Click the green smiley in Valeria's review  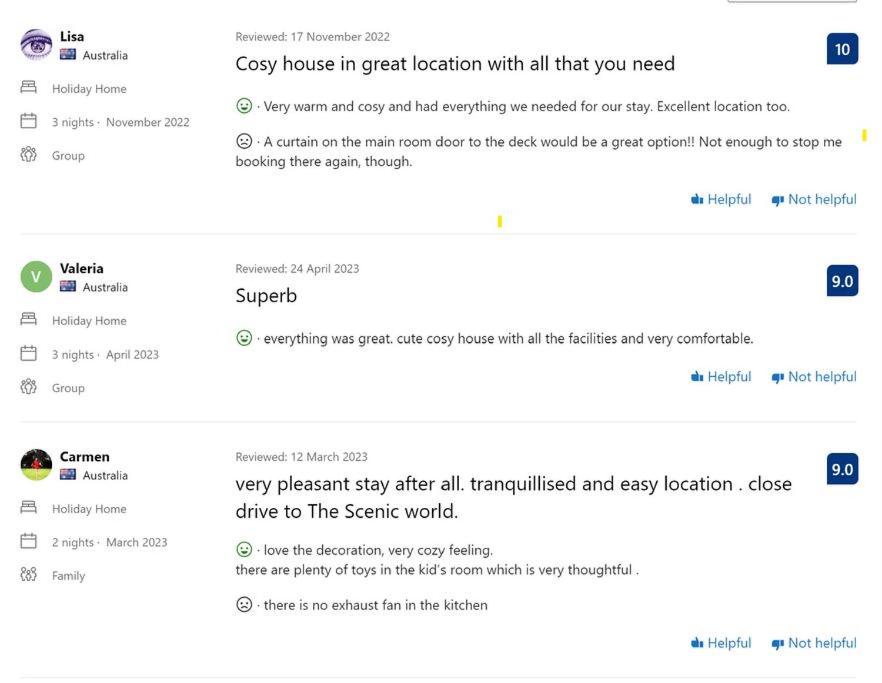click(244, 338)
